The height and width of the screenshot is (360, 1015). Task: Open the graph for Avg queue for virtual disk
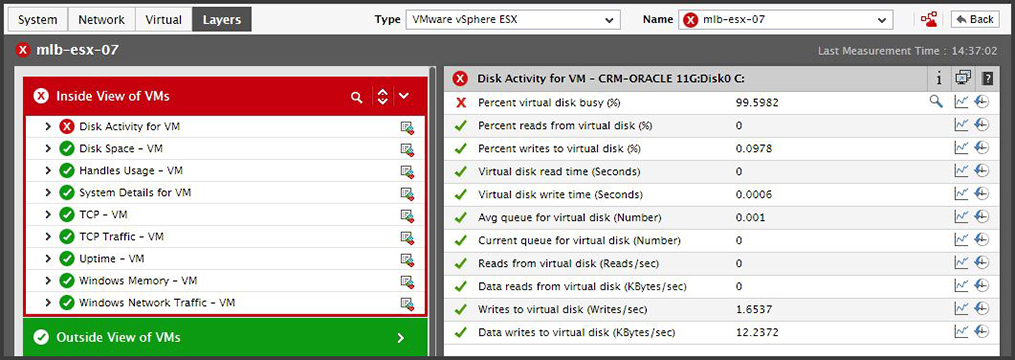tap(961, 217)
